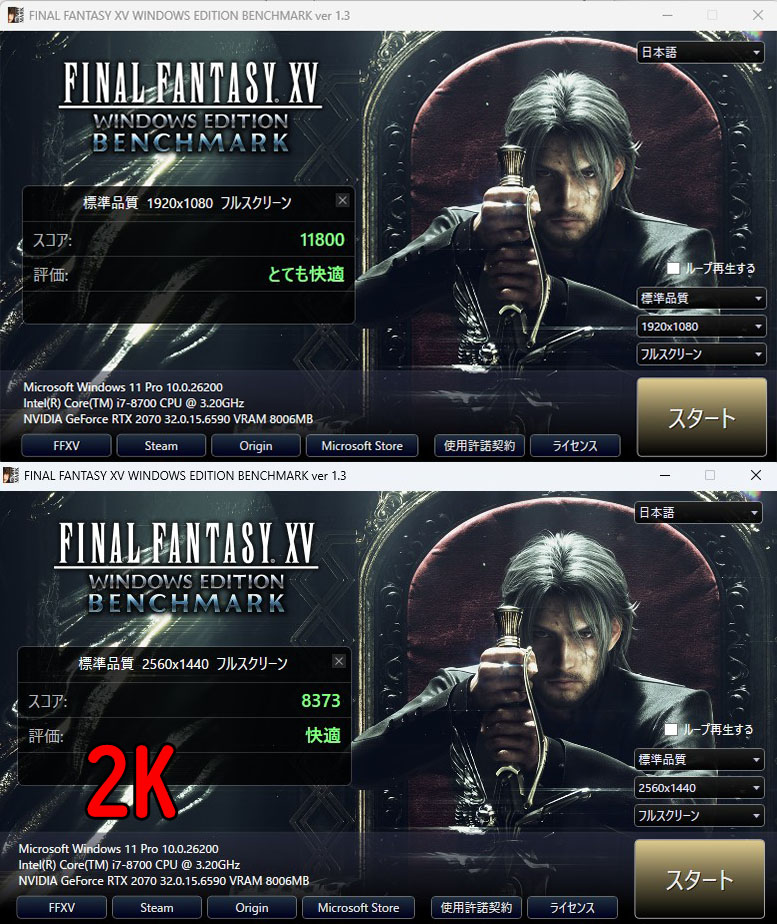Open the Microsoft Store link in bottom window
Viewport: 777px width, 924px height.
358,908
